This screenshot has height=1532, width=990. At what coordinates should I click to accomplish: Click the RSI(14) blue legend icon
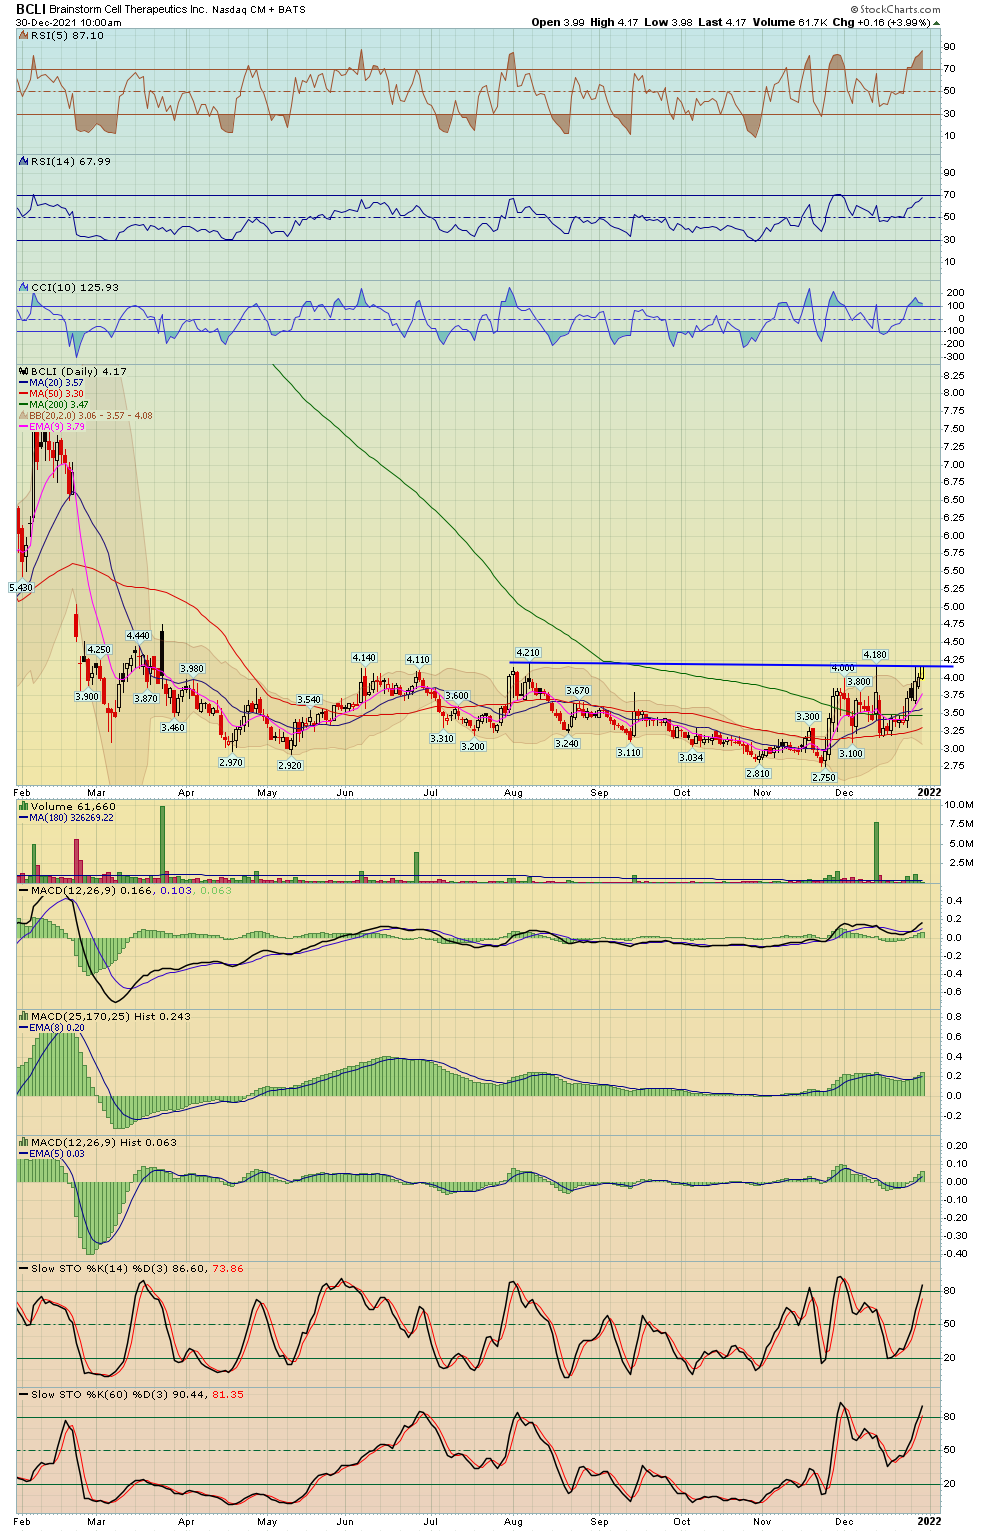[24, 161]
